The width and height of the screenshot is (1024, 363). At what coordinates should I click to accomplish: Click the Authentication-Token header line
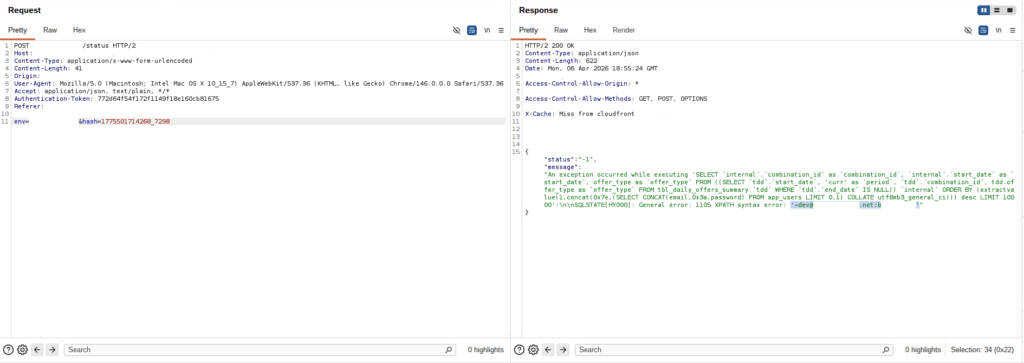(x=116, y=99)
